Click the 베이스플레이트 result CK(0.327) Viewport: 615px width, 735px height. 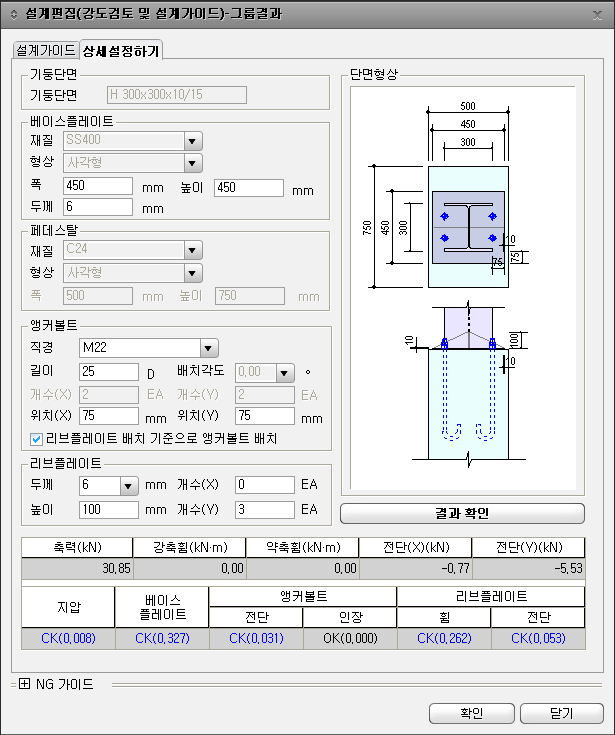point(162,638)
